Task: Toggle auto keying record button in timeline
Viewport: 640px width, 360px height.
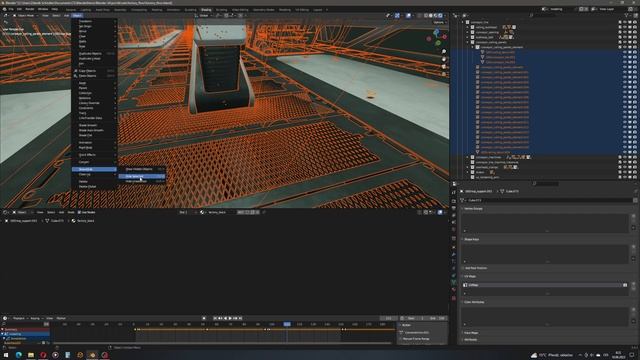Action: click(204, 318)
